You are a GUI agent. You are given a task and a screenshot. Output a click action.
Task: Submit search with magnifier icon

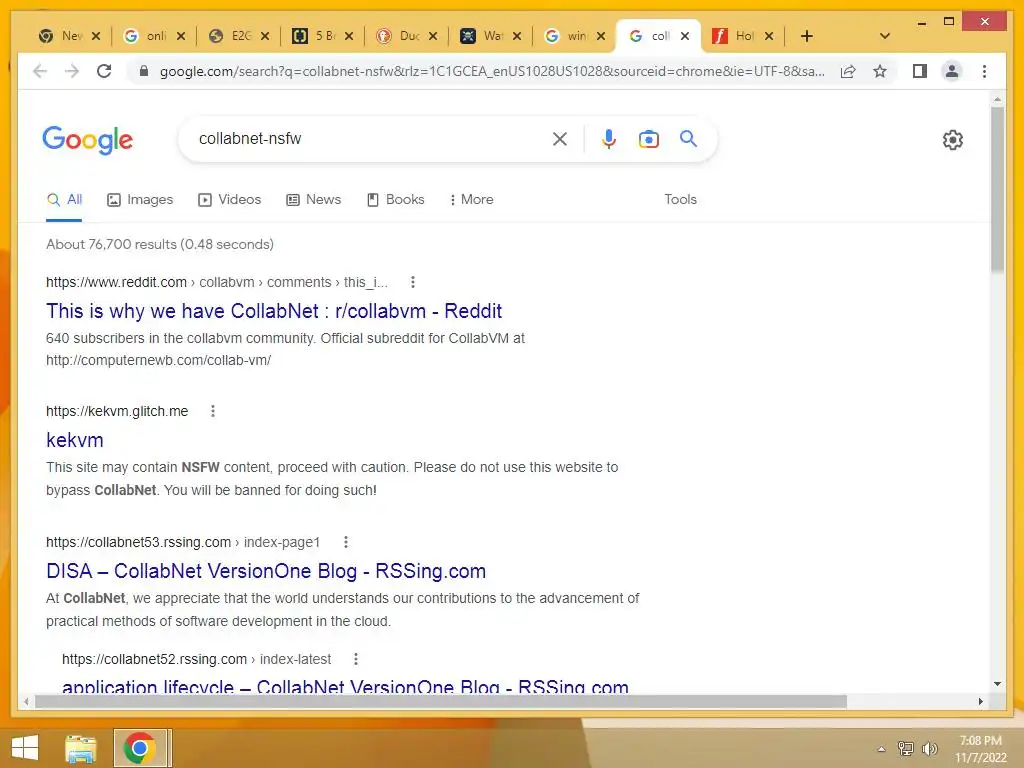[688, 138]
